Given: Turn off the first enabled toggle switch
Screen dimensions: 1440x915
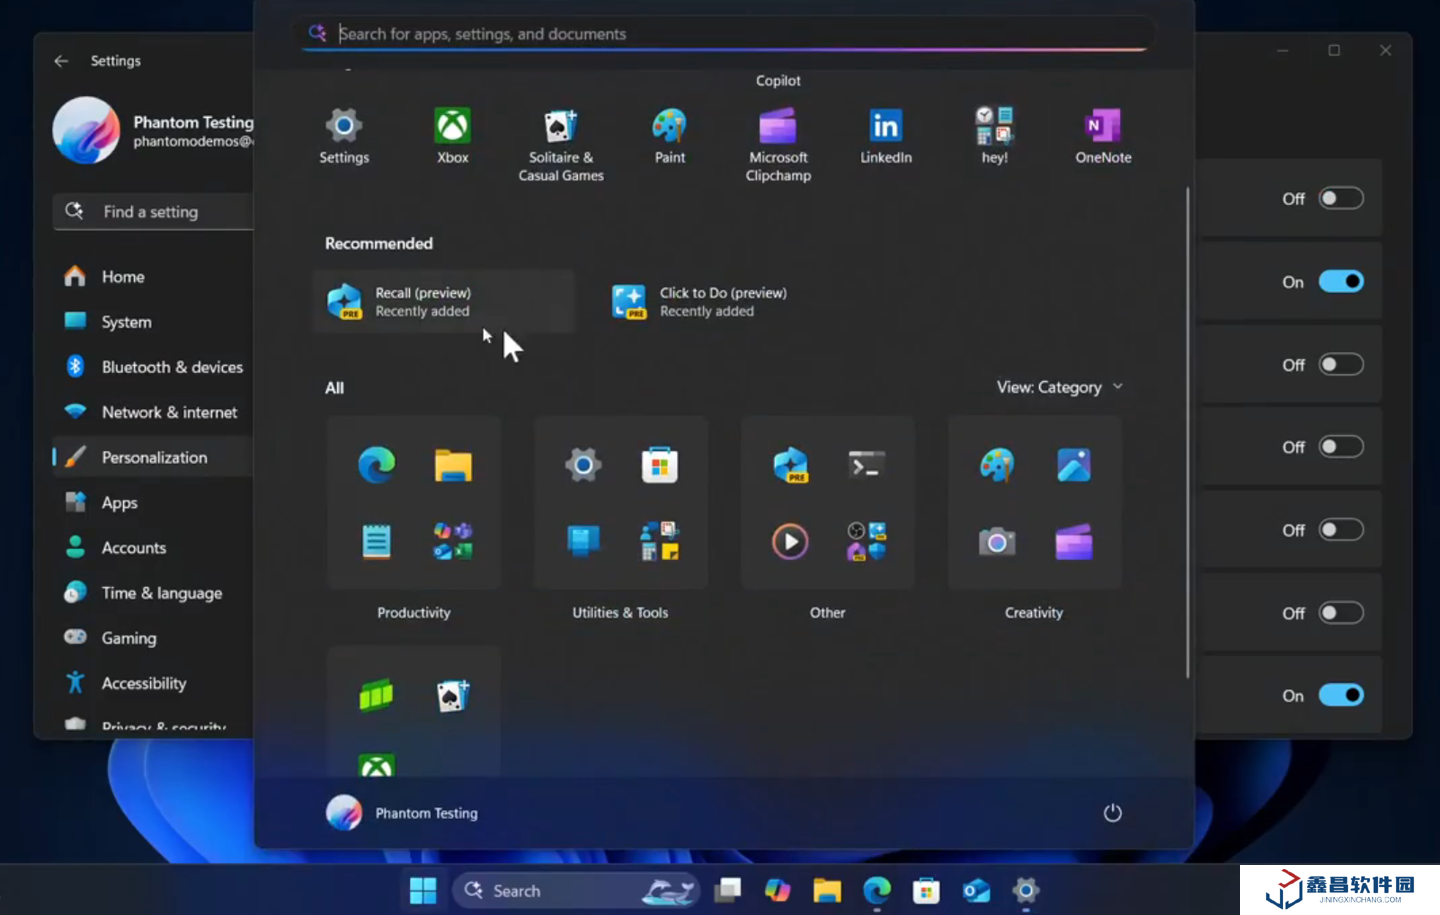Looking at the screenshot, I should coord(1340,282).
